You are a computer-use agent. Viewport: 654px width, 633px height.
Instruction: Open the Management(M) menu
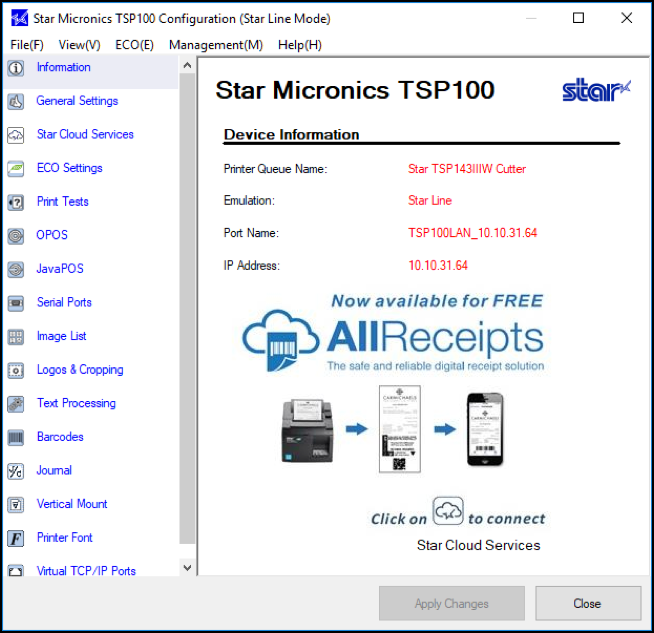(216, 45)
